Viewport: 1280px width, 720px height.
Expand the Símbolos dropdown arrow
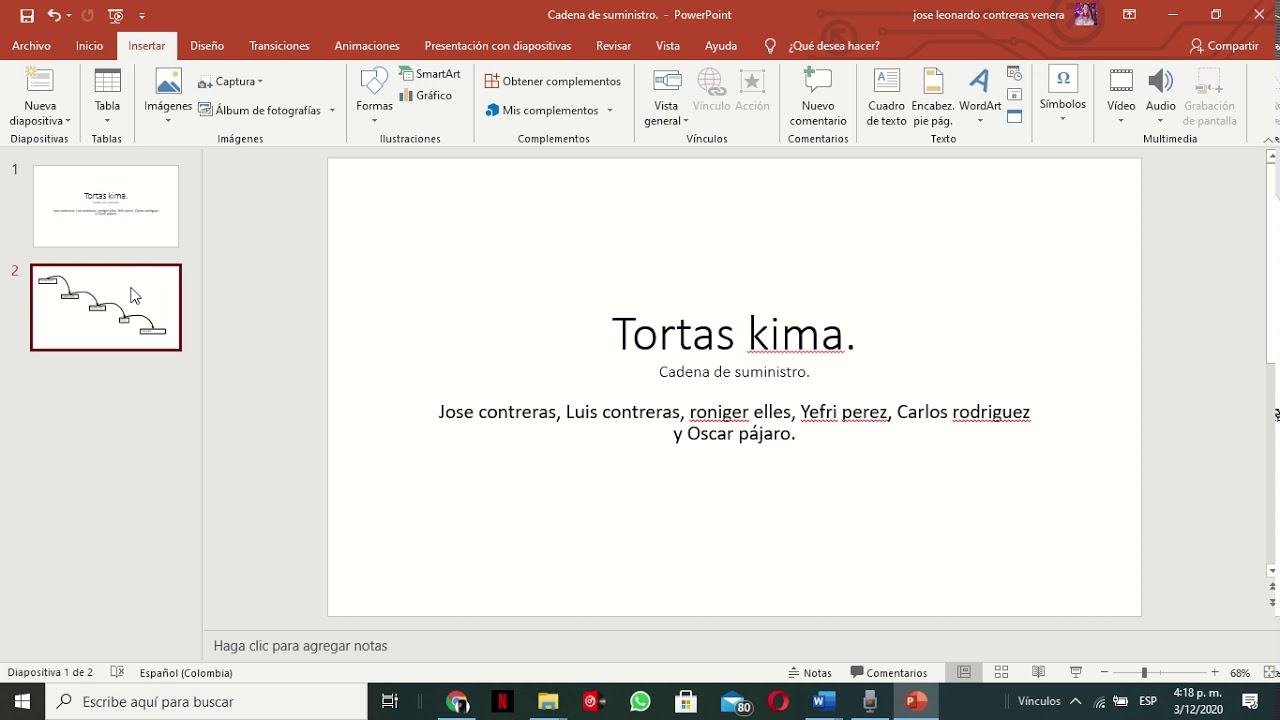(x=1063, y=119)
